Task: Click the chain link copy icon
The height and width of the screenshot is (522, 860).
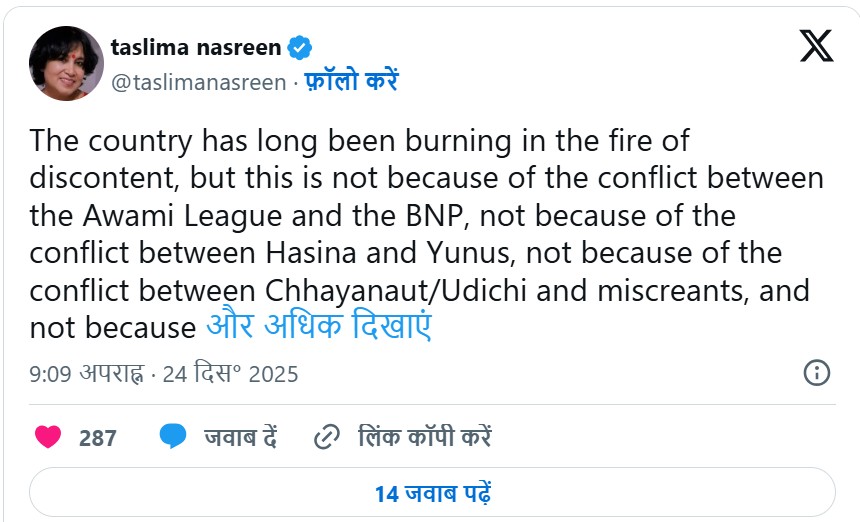Action: (326, 437)
